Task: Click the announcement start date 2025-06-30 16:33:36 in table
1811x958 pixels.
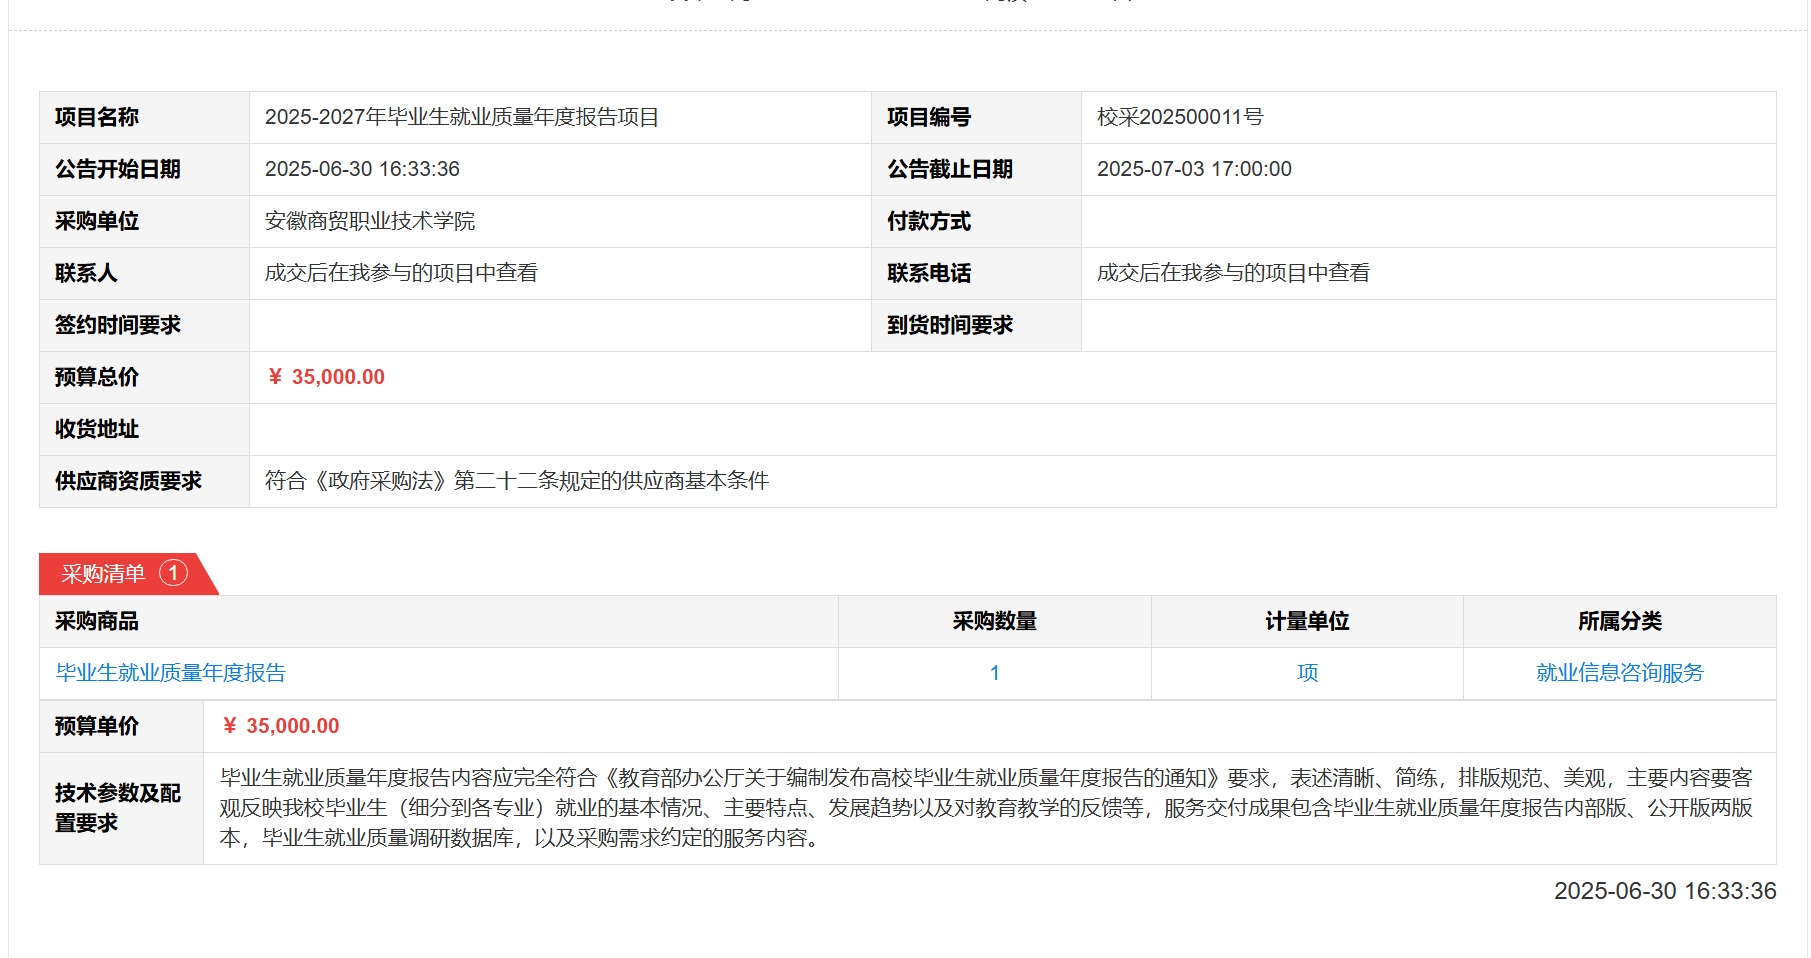Action: click(x=362, y=169)
